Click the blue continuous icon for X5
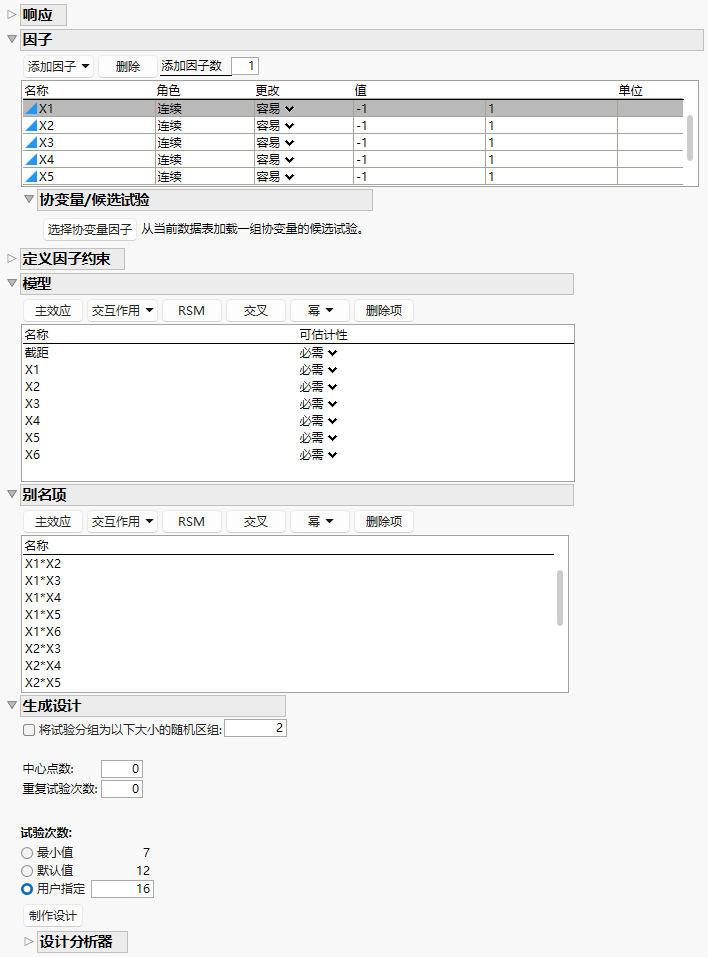This screenshot has width=708, height=957. pos(31,177)
